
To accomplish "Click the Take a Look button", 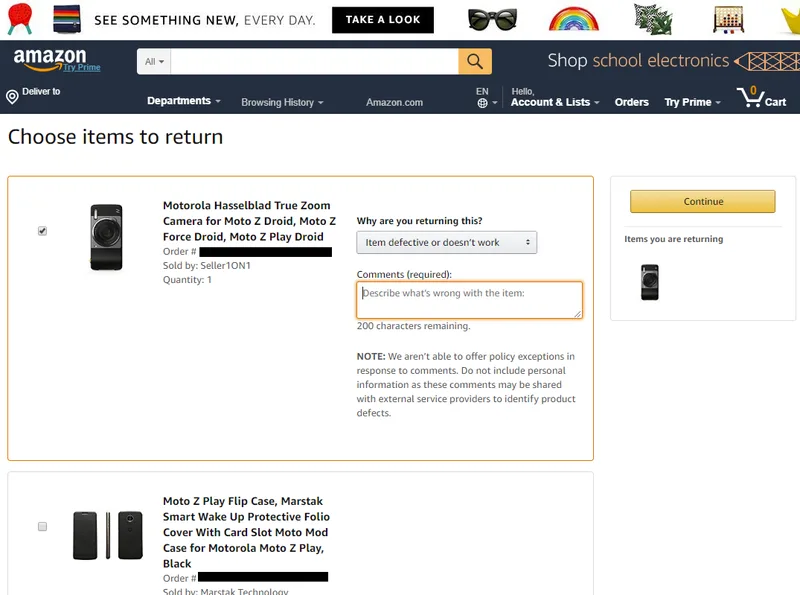I will tap(383, 20).
